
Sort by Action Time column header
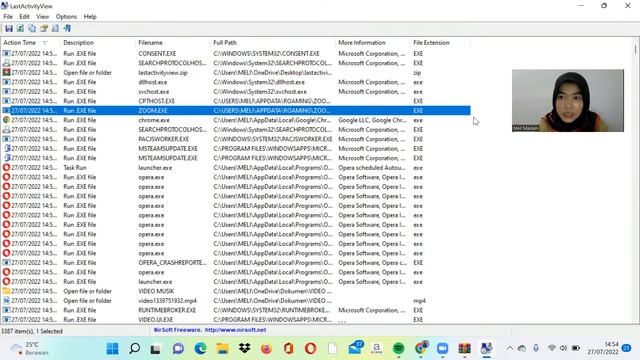(30, 42)
